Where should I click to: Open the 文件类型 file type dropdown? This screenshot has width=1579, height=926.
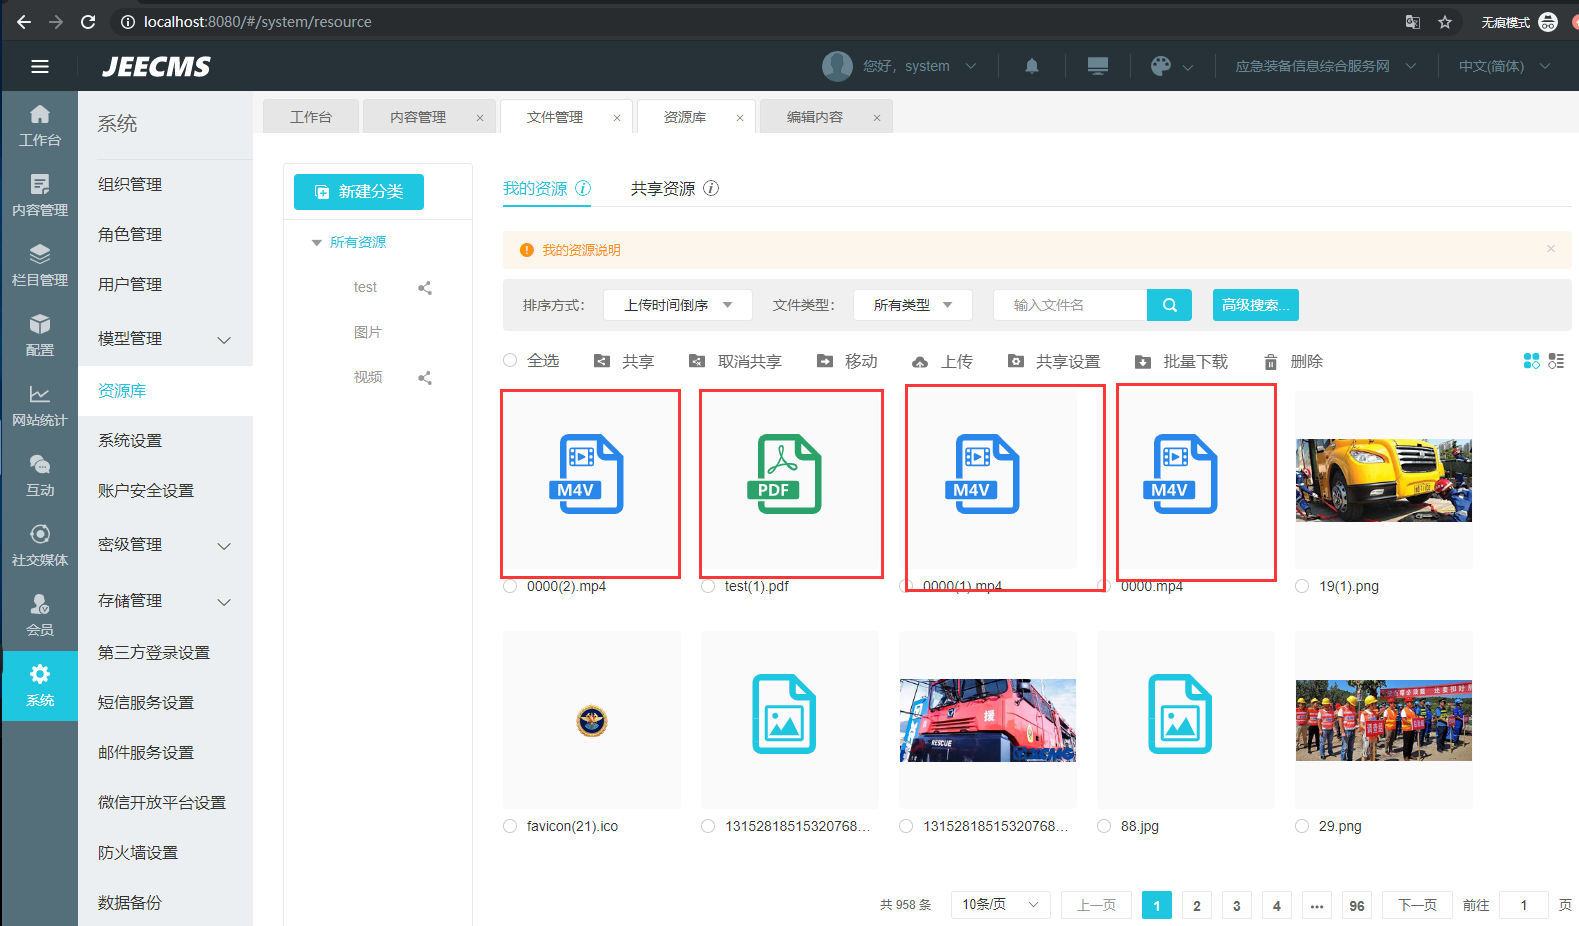tap(912, 305)
